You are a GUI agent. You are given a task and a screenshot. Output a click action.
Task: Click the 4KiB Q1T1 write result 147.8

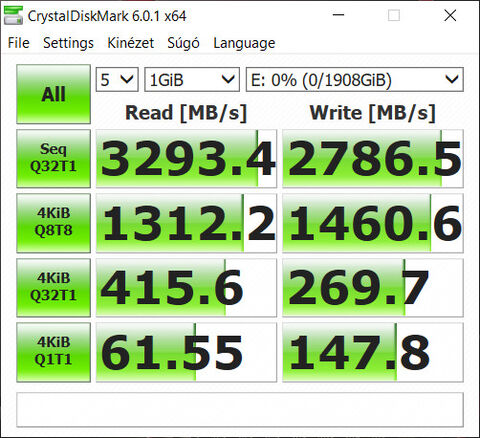coord(373,352)
